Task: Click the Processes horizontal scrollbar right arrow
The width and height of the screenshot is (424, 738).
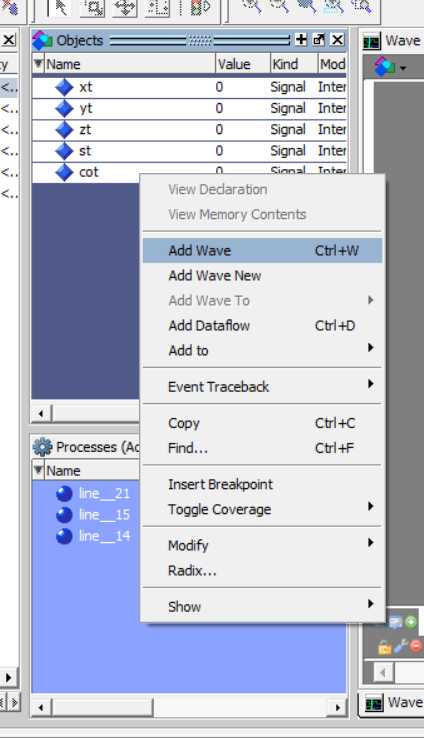Action: pyautogui.click(x=338, y=707)
